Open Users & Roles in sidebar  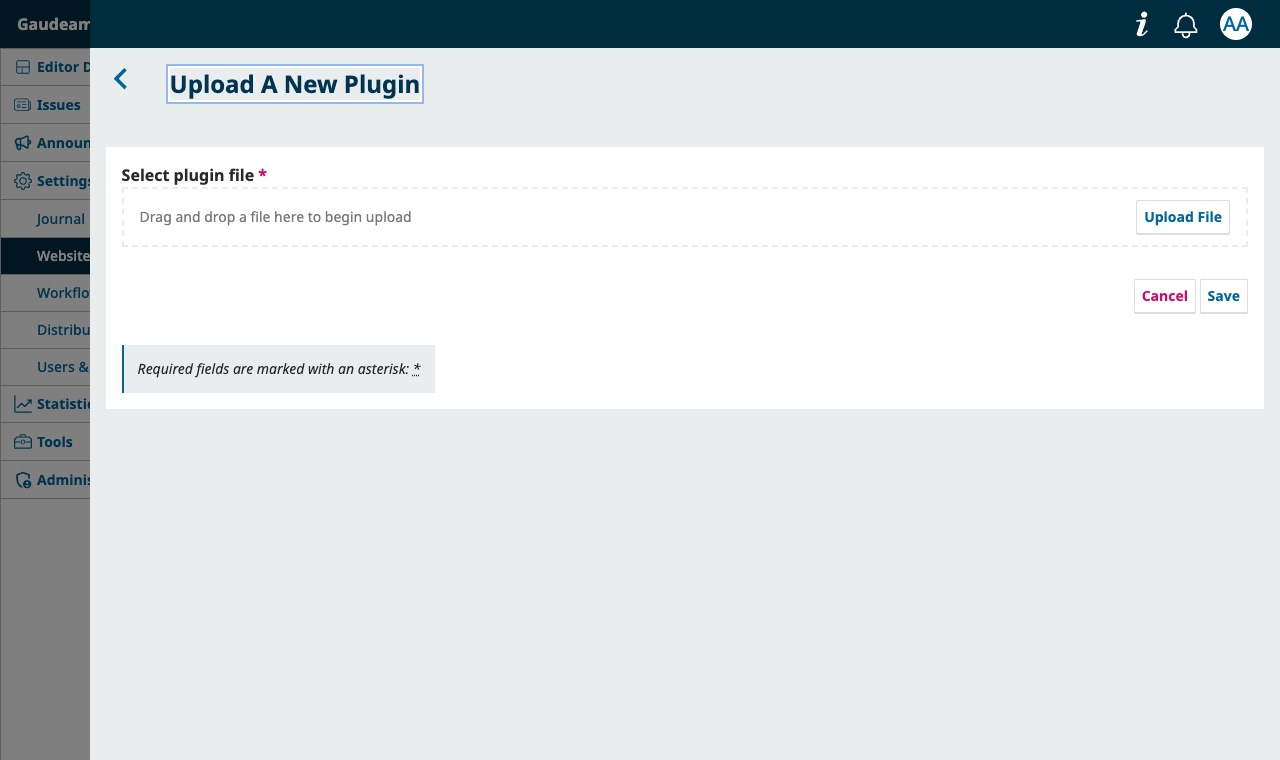click(45, 367)
